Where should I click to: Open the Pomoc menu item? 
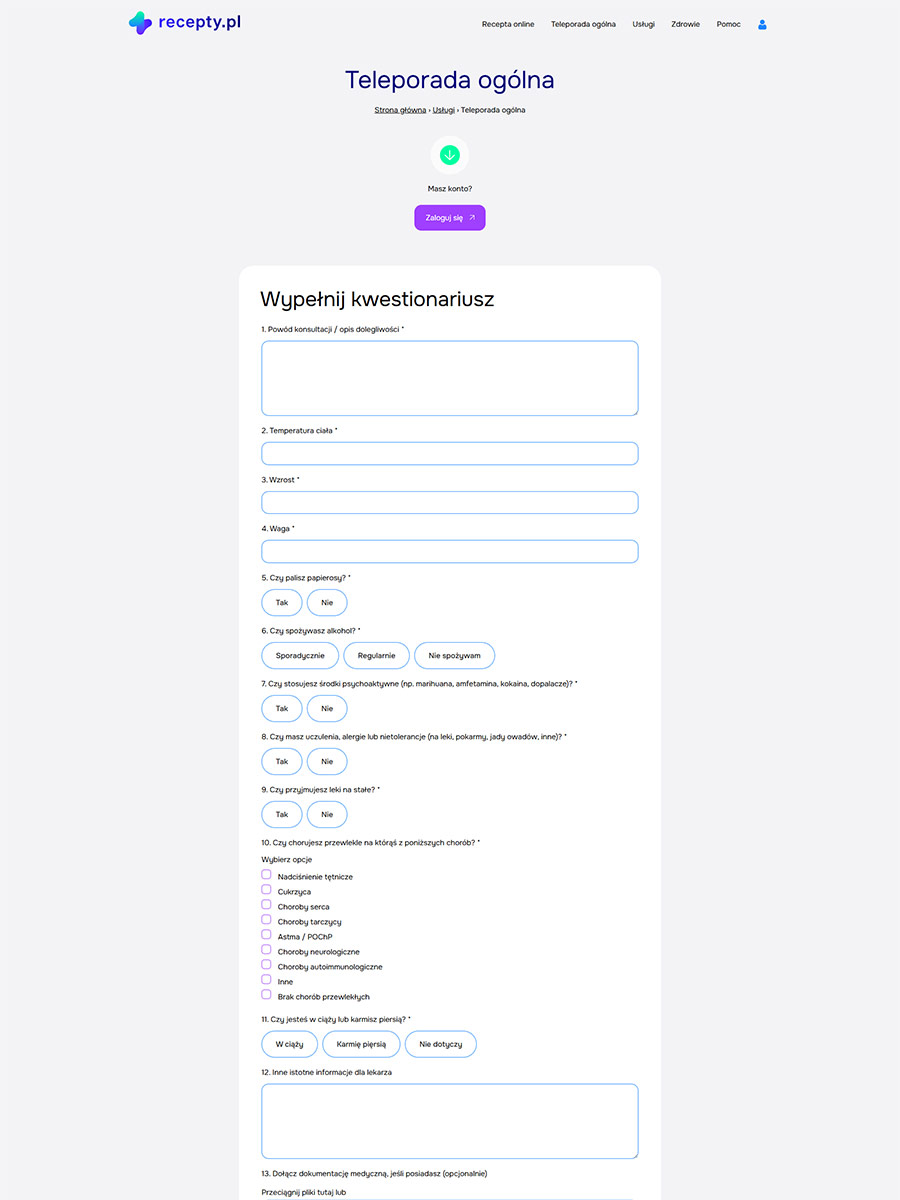coord(728,24)
